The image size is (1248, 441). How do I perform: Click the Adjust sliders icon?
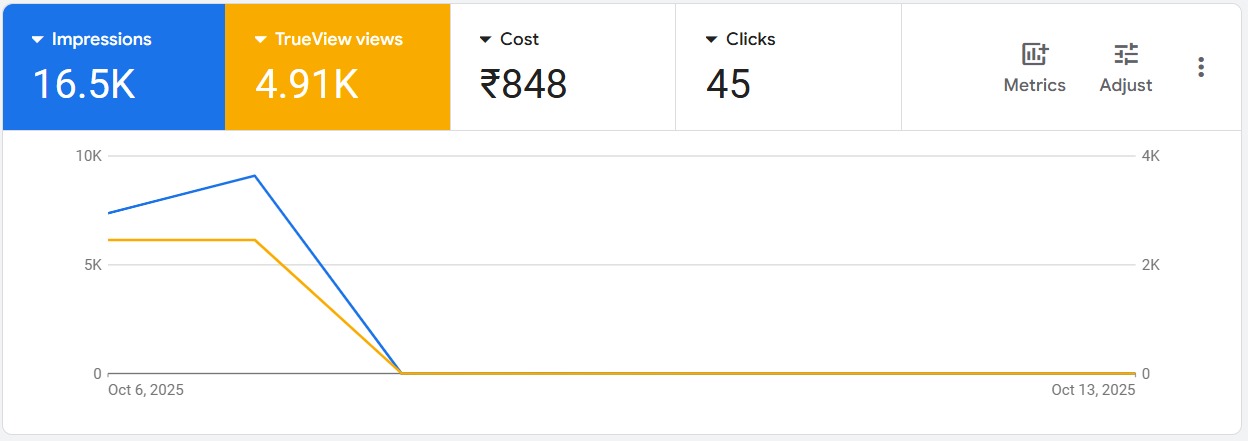click(x=1126, y=55)
